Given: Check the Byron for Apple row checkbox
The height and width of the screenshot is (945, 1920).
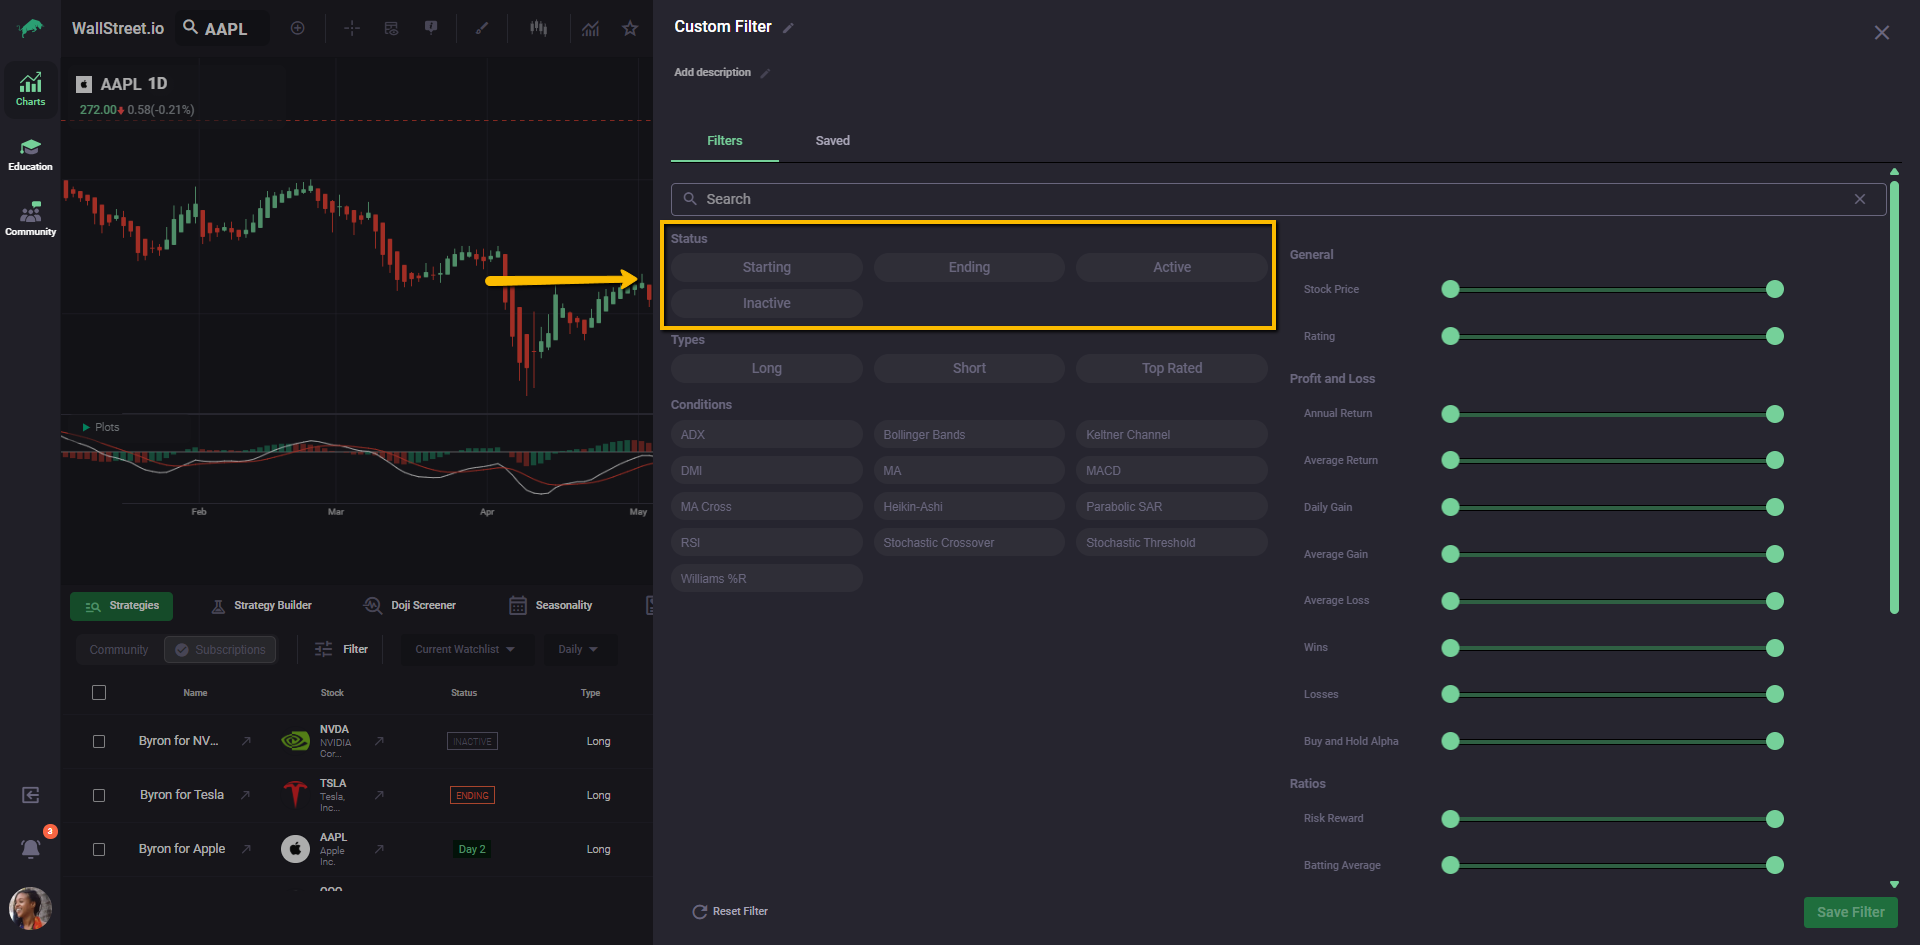Looking at the screenshot, I should (x=99, y=849).
